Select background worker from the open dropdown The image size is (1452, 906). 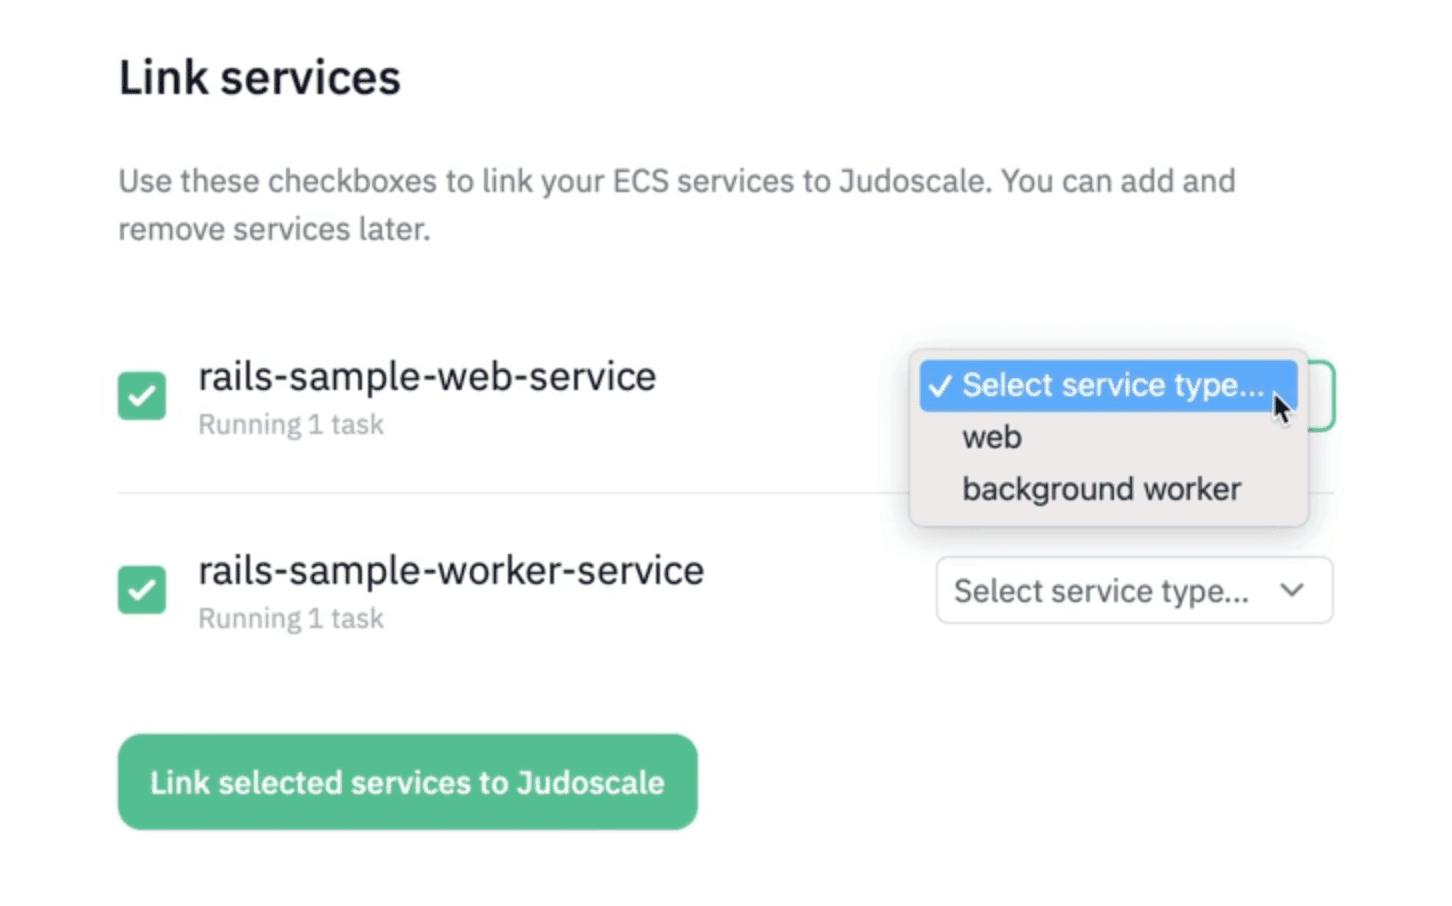click(x=1100, y=489)
